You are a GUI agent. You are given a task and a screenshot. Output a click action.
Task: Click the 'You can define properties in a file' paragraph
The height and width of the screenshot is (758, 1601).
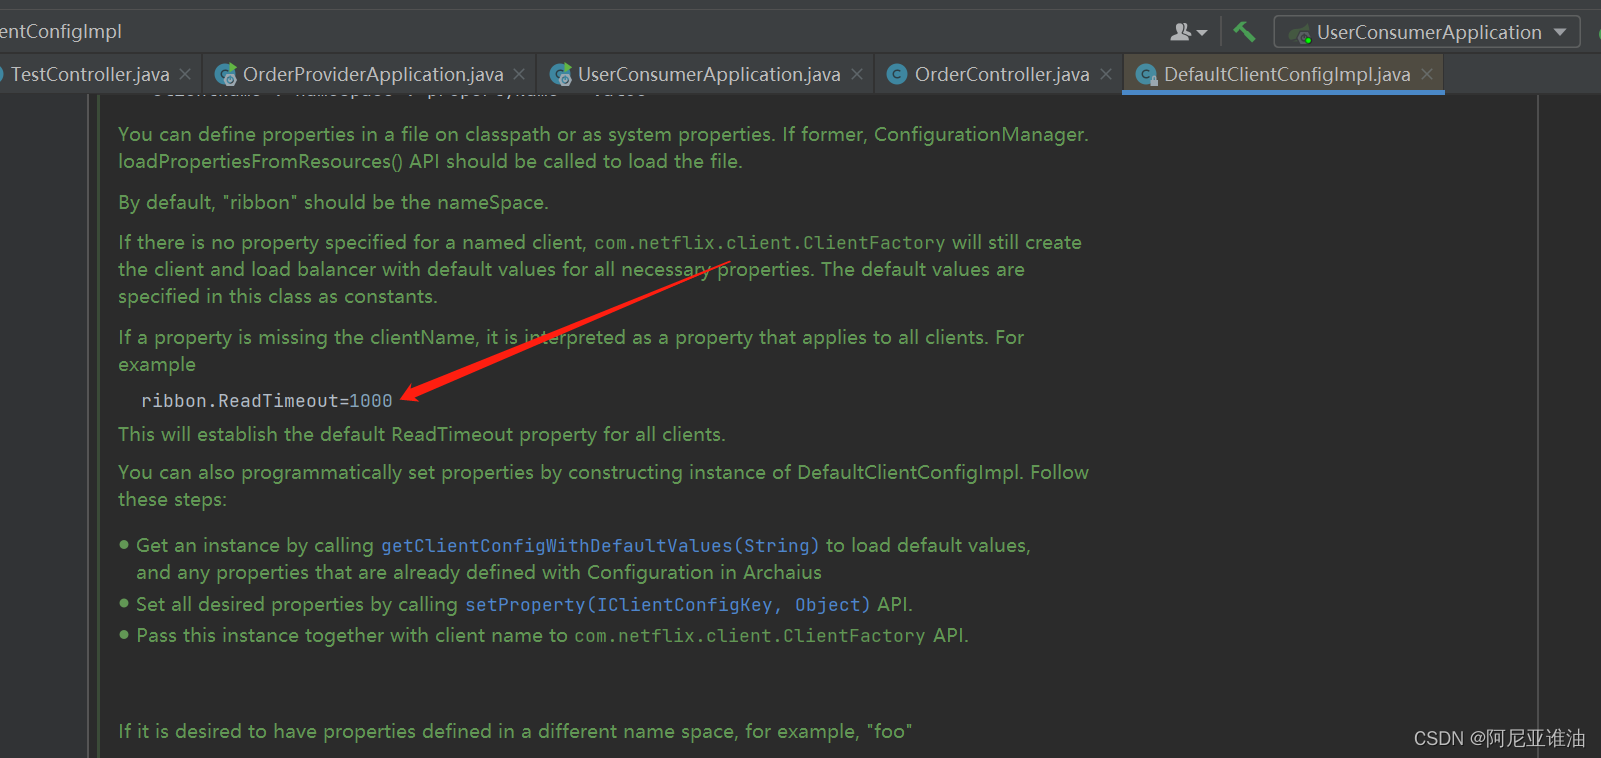(x=603, y=147)
